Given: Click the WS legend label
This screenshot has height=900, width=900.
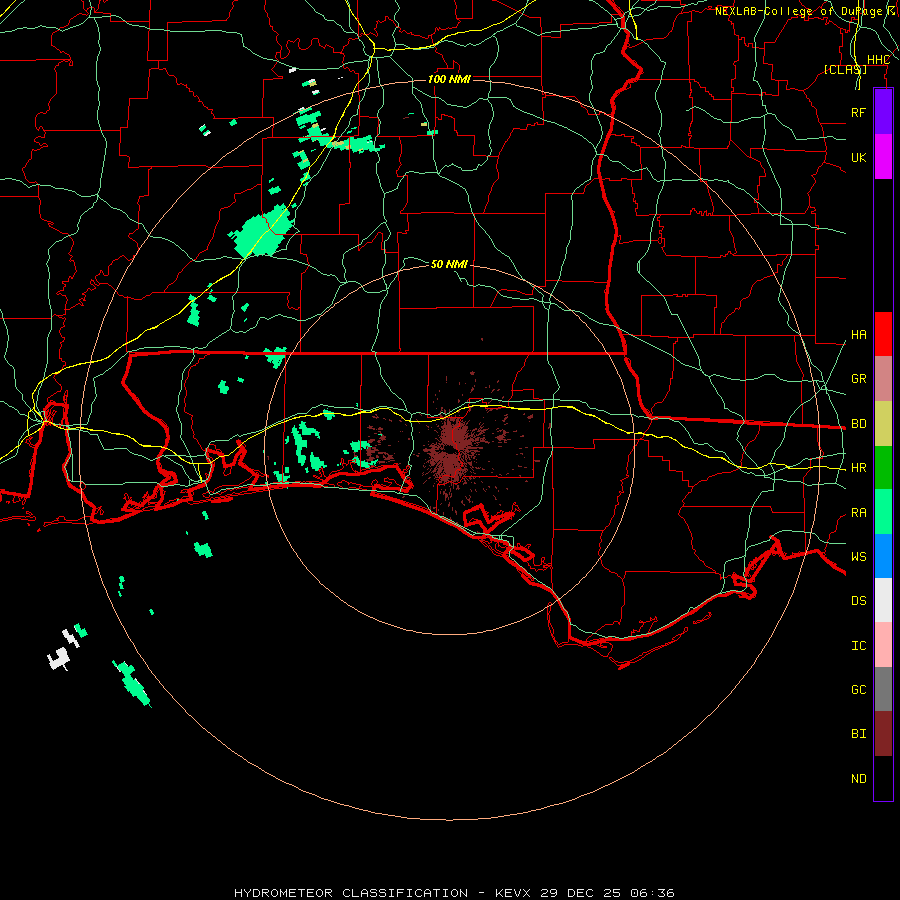Looking at the screenshot, I should pos(858,557).
